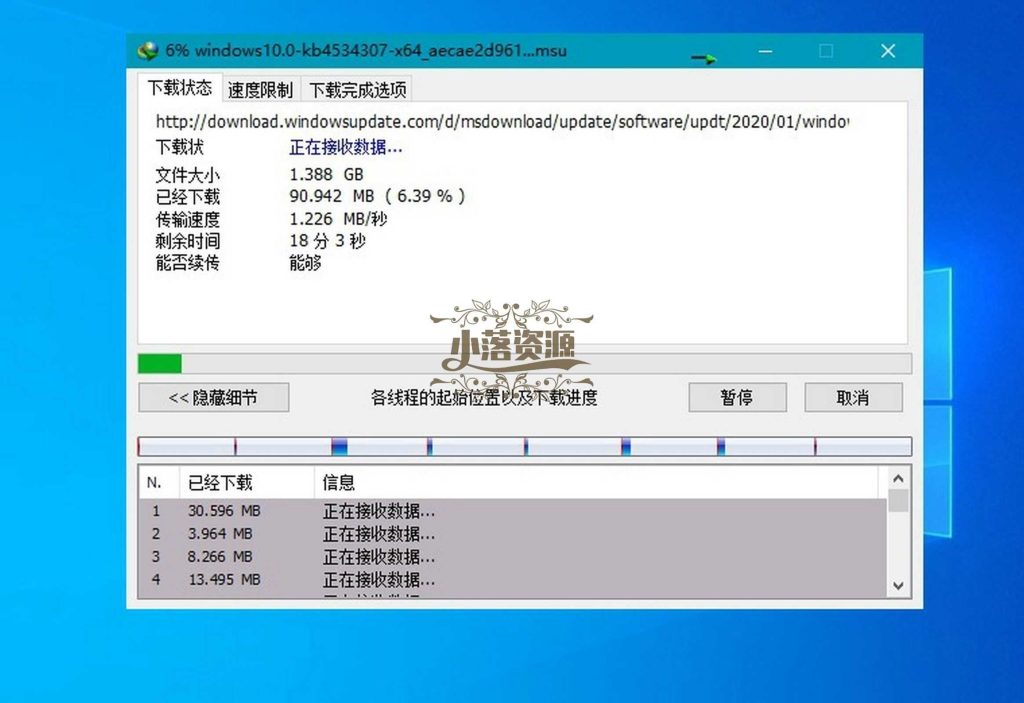Screen dimensions: 1024x703
Task: Open the 下载完成选项 tab
Action: (357, 90)
